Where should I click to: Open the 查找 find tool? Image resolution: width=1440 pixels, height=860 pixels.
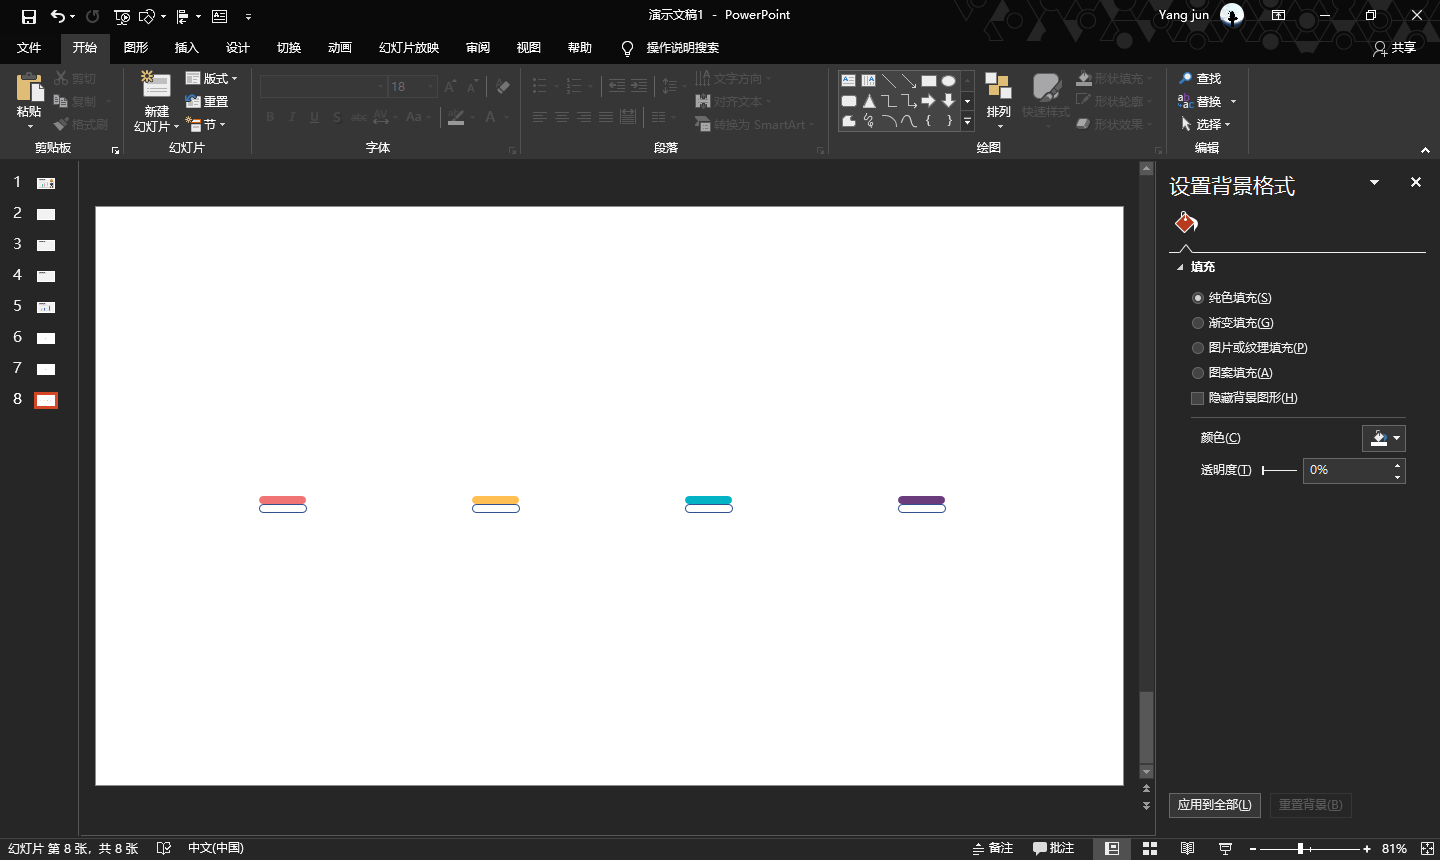1200,78
